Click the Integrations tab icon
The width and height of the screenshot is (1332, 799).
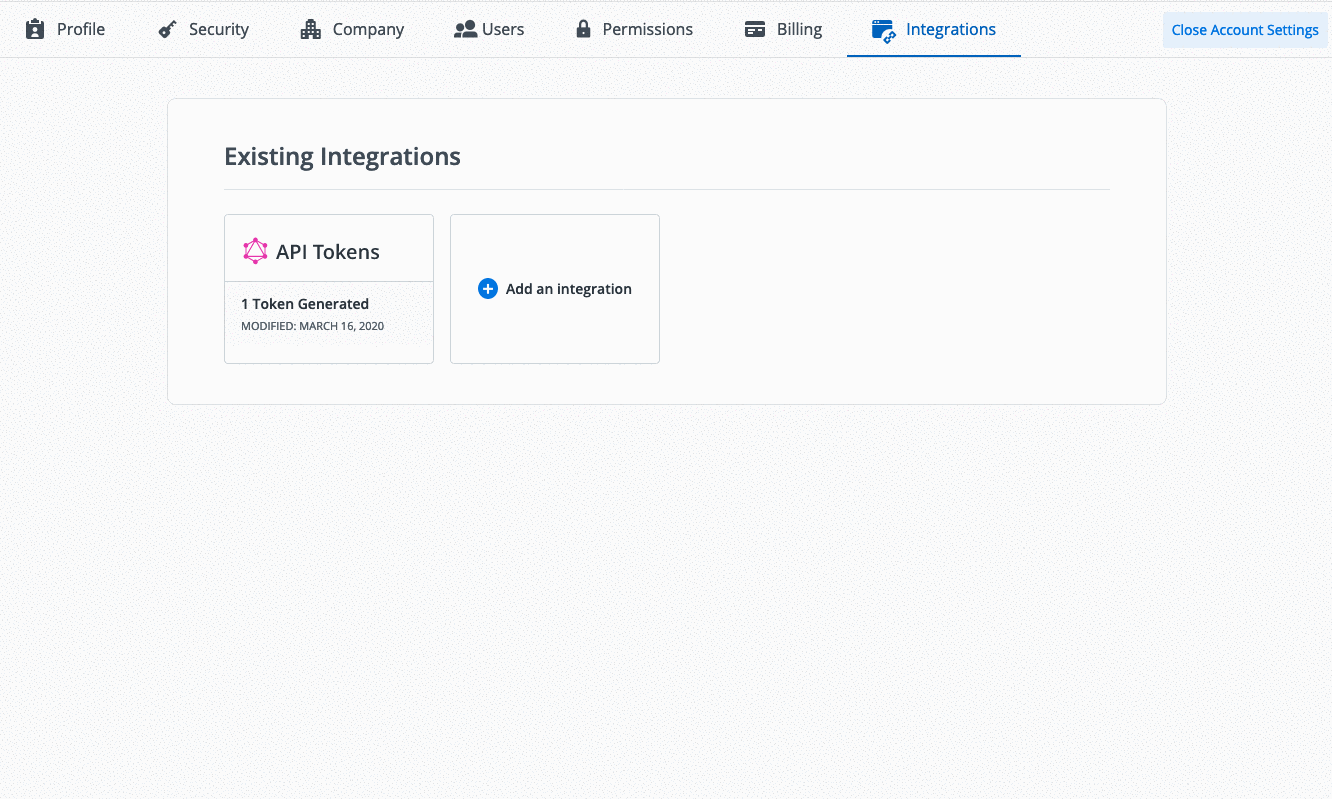[884, 29]
